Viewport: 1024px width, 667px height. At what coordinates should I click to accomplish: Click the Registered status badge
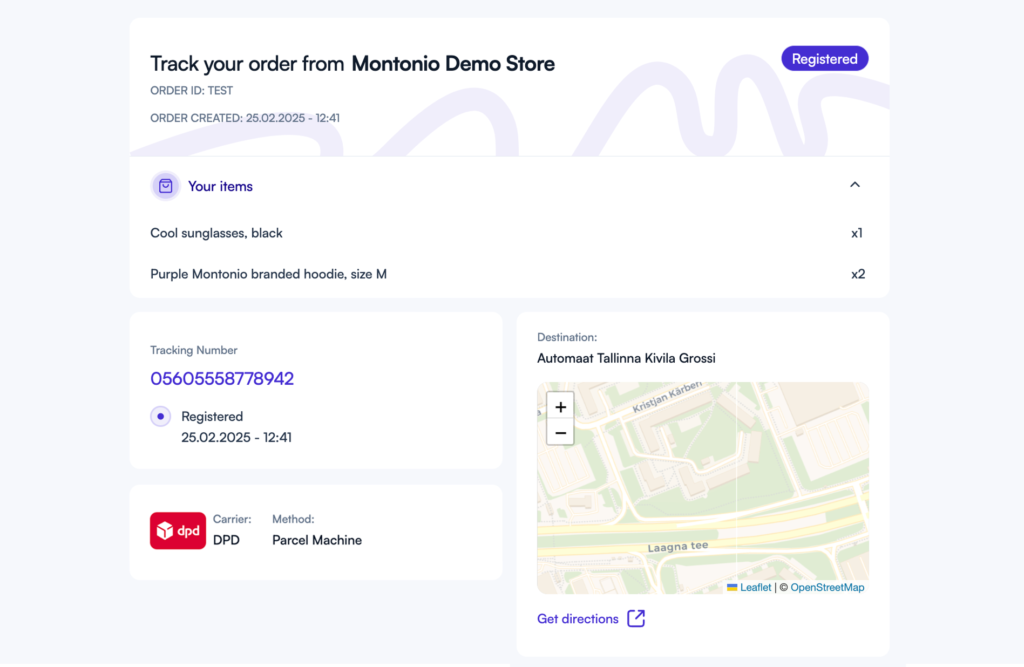click(x=825, y=59)
